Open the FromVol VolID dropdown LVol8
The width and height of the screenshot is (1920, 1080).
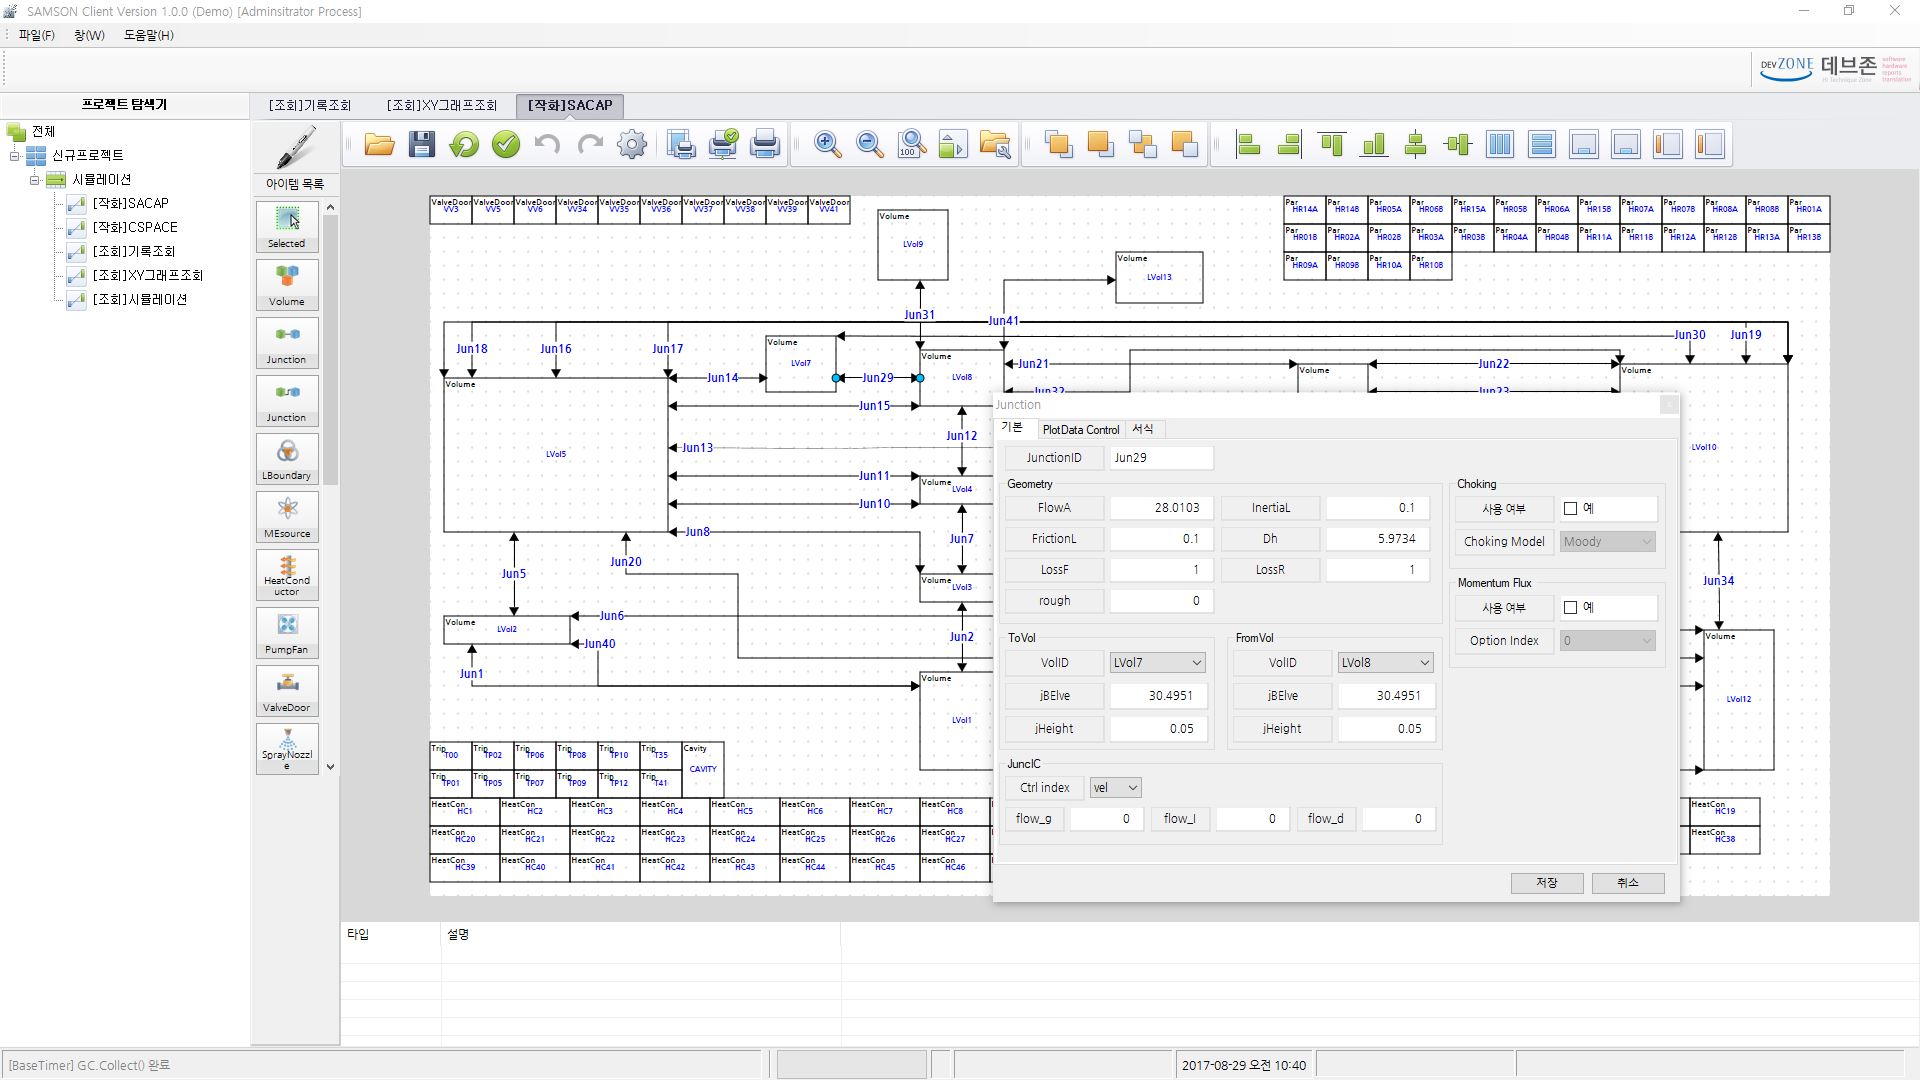pyautogui.click(x=1385, y=663)
